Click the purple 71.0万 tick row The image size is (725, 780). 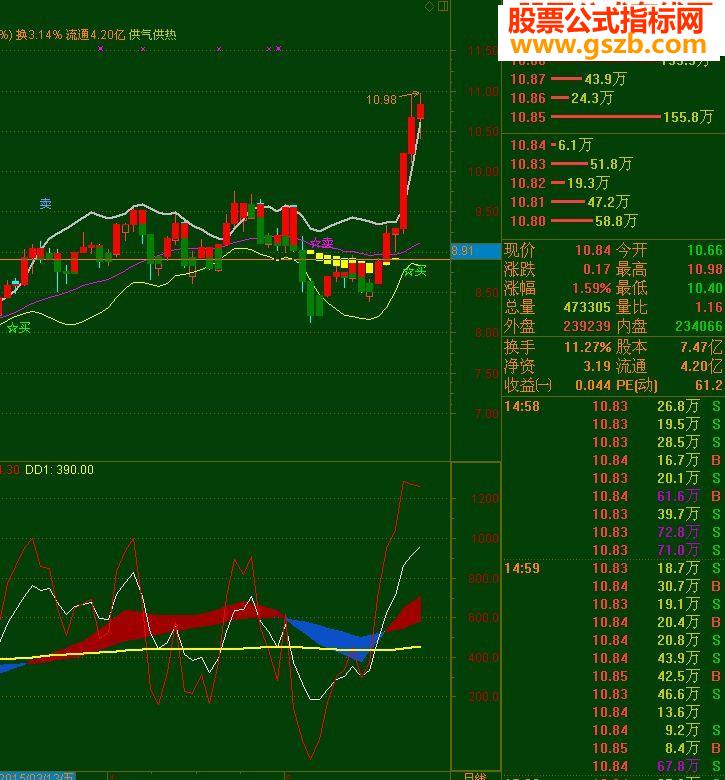point(656,550)
